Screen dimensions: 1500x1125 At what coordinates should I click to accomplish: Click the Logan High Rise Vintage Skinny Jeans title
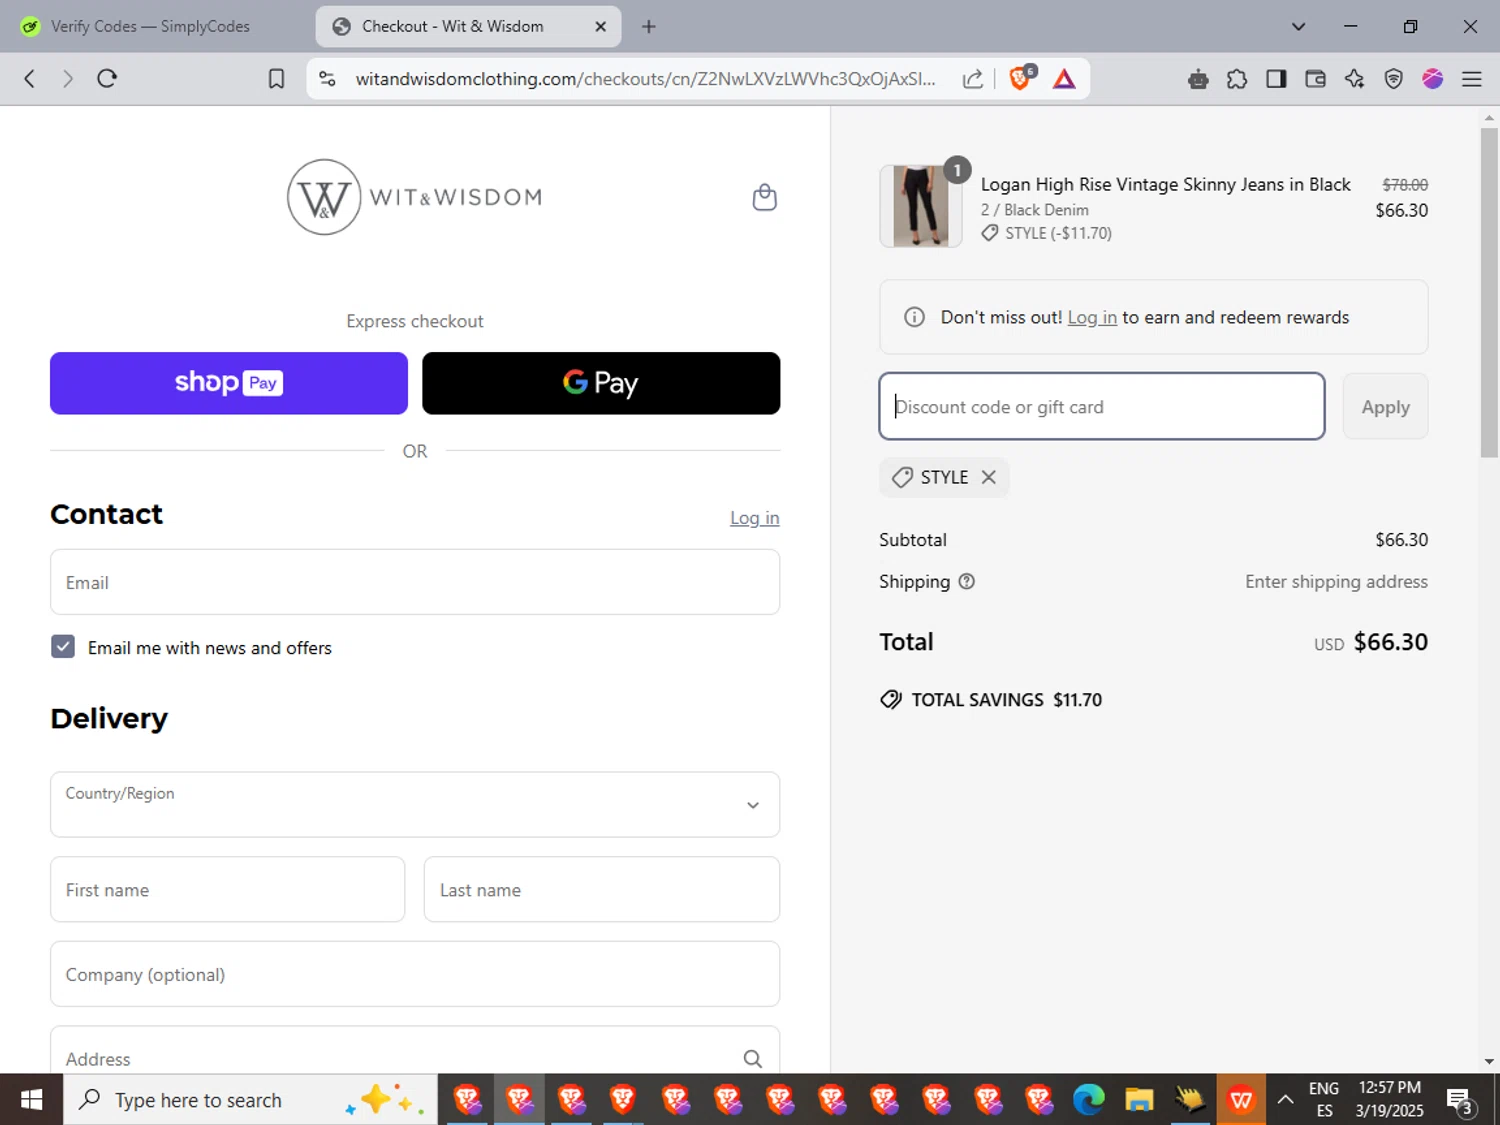pos(1165,184)
